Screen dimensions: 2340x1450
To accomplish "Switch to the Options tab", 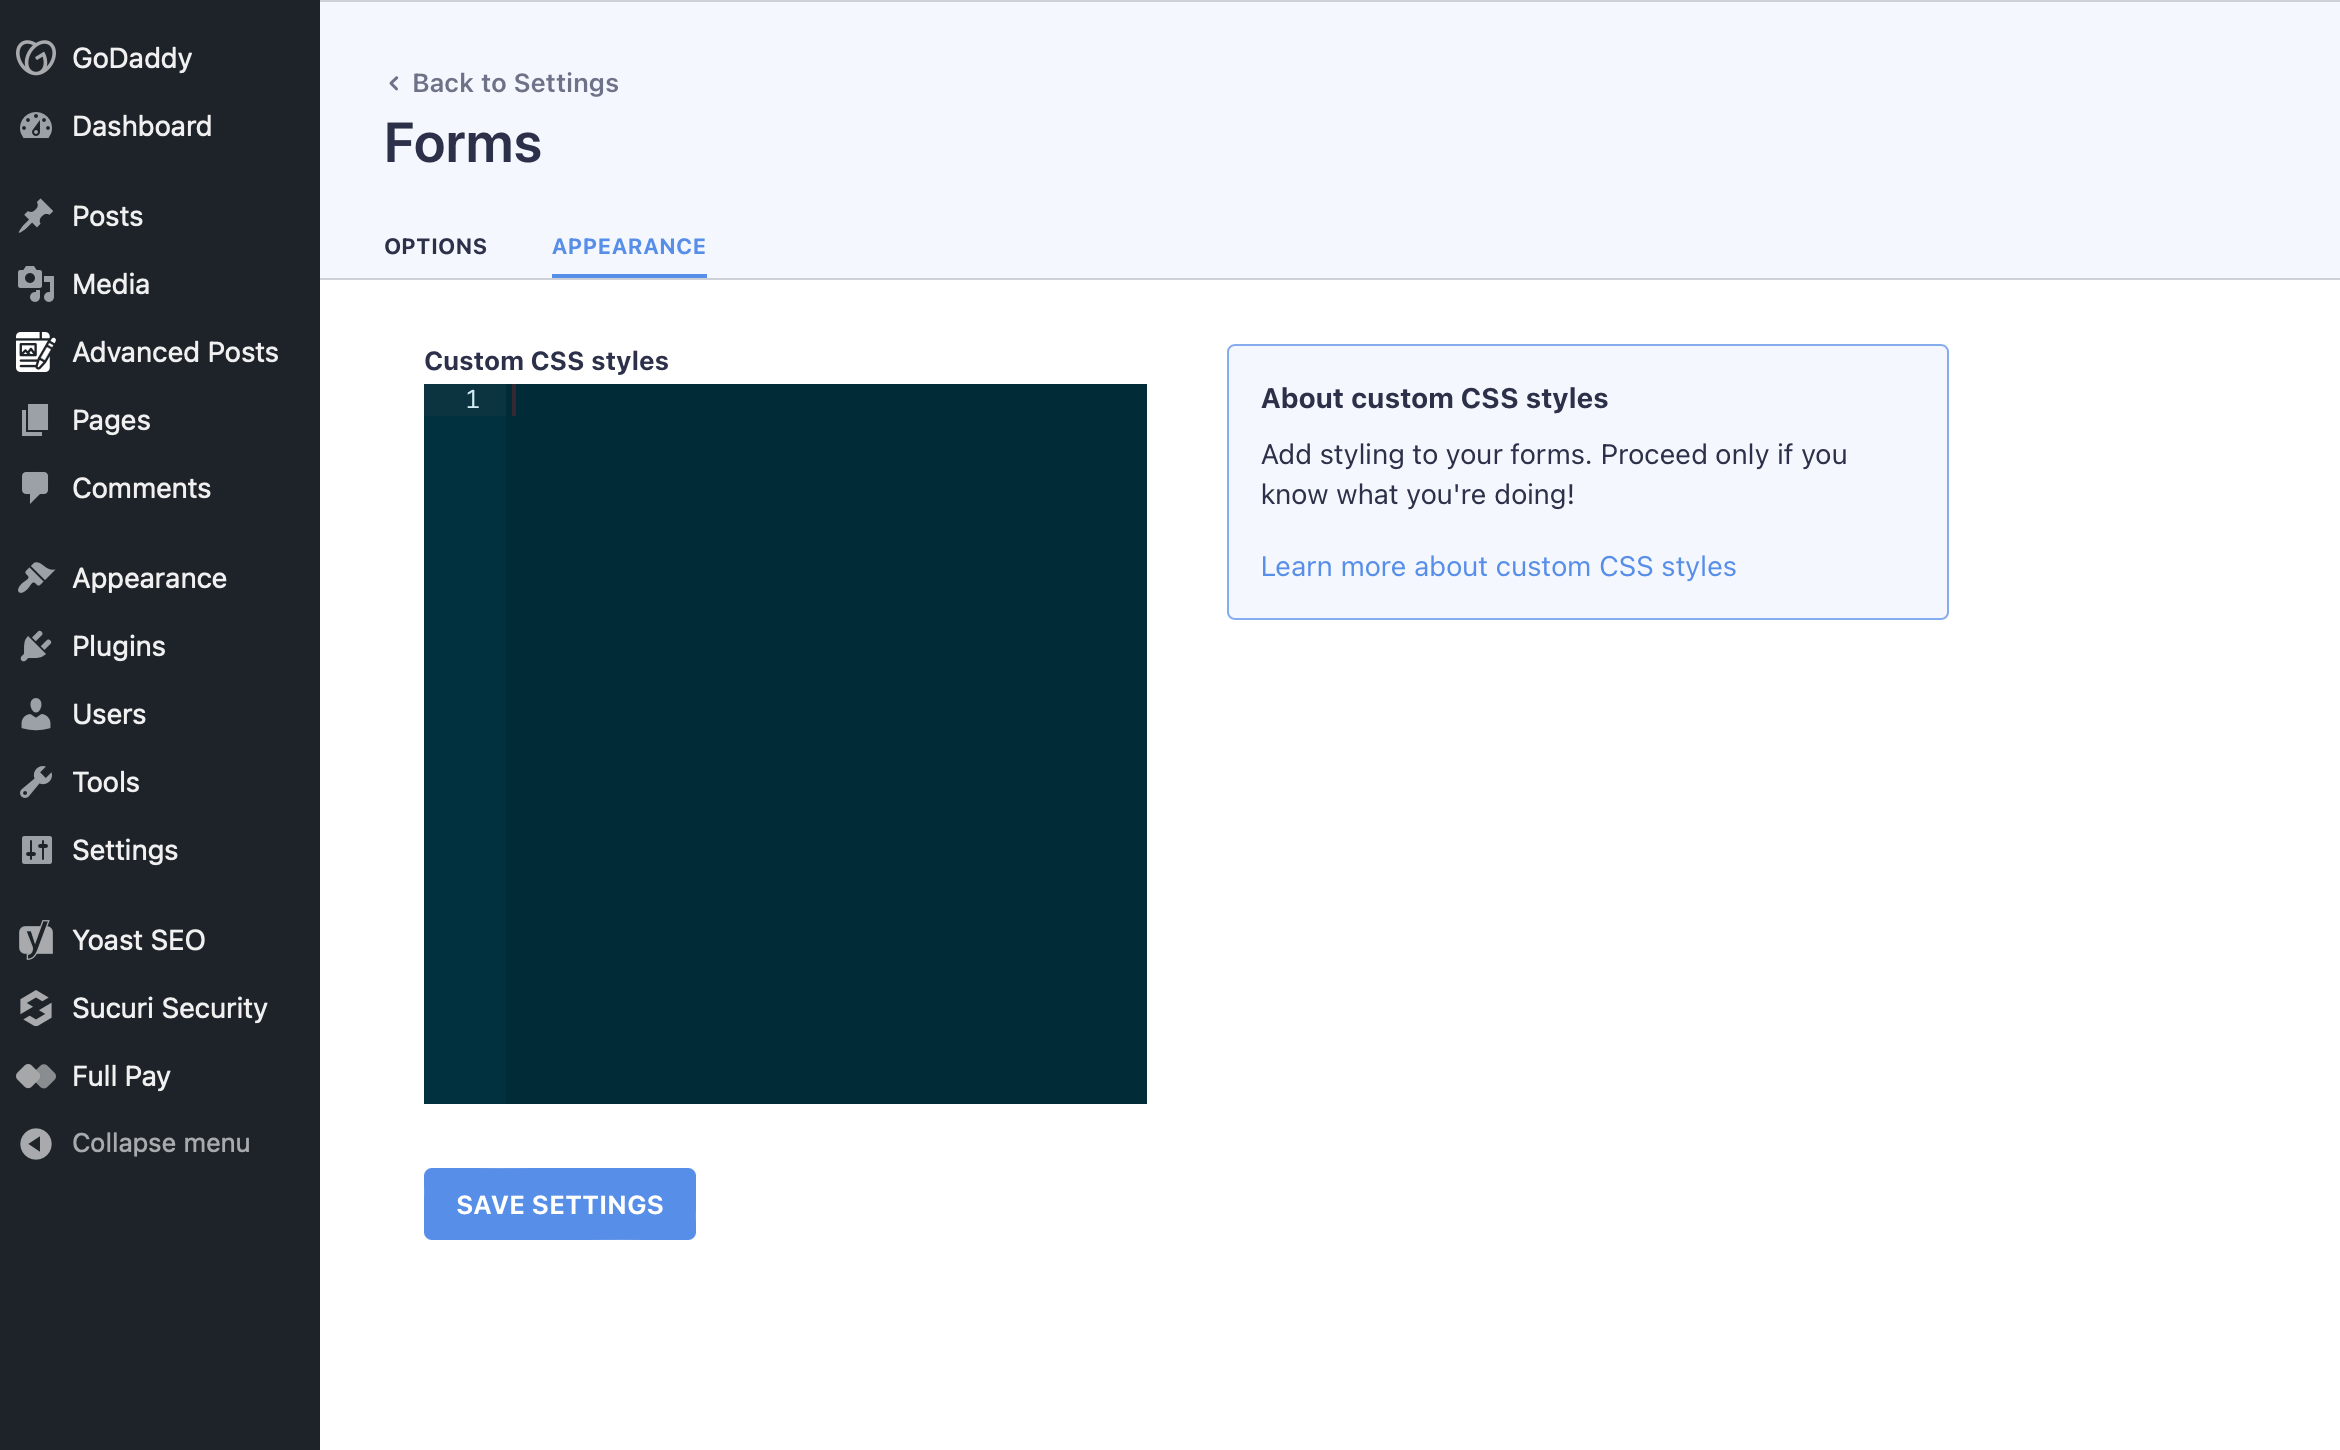I will 436,246.
